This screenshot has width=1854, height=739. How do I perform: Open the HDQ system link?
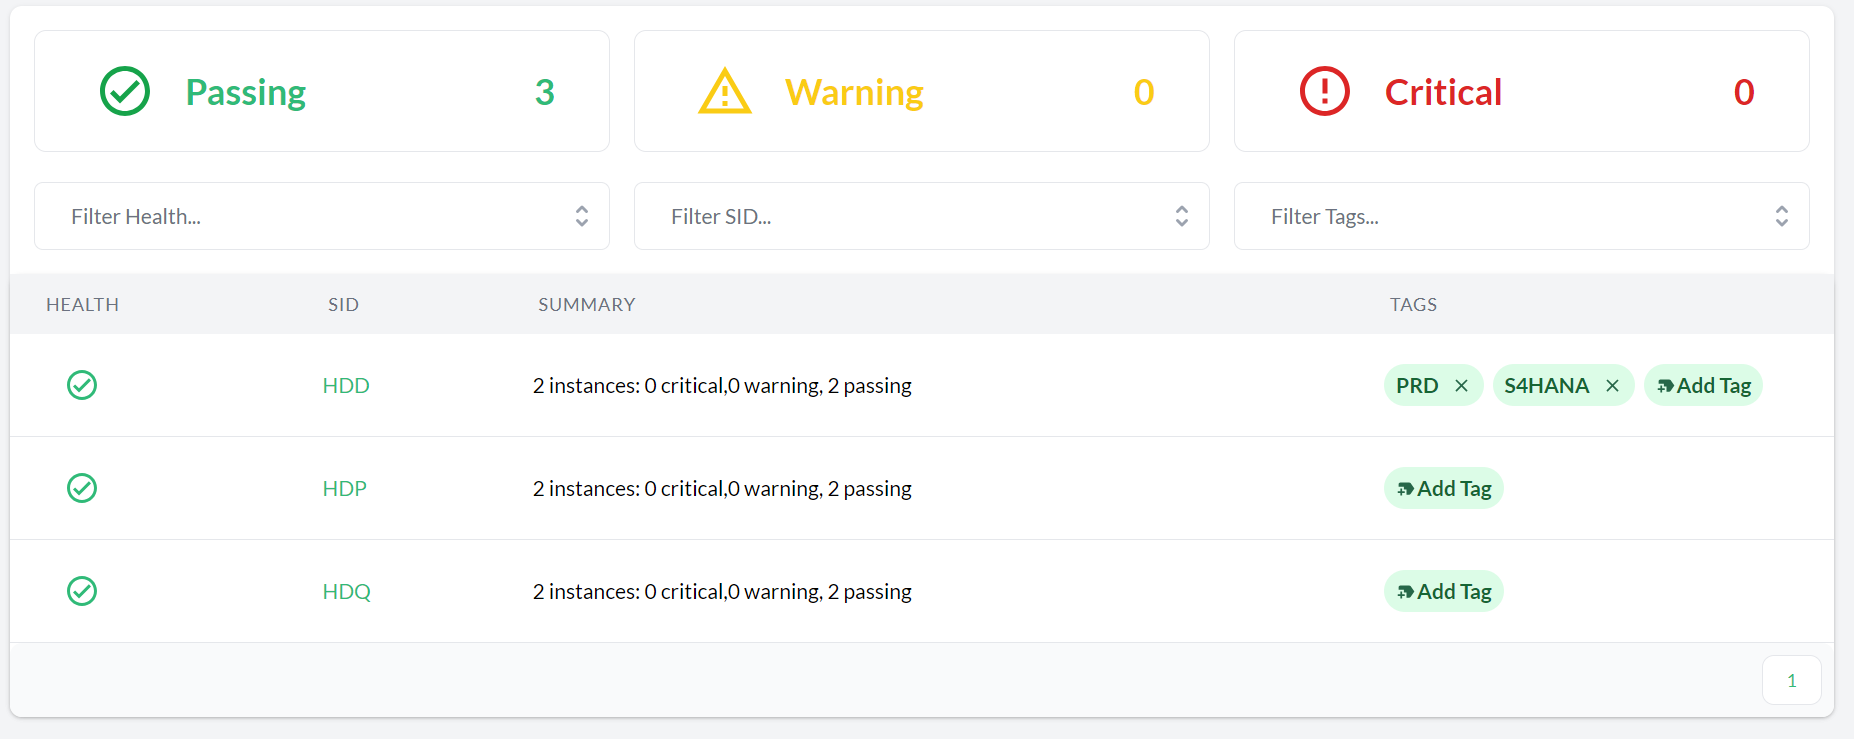point(346,592)
